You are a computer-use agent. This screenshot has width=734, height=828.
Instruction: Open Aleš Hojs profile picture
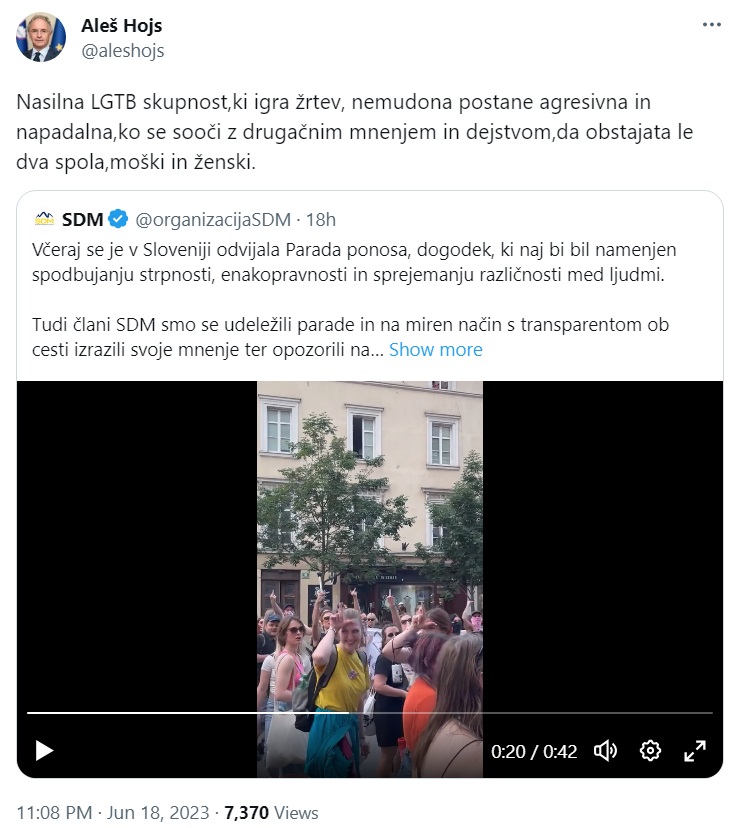(x=41, y=37)
